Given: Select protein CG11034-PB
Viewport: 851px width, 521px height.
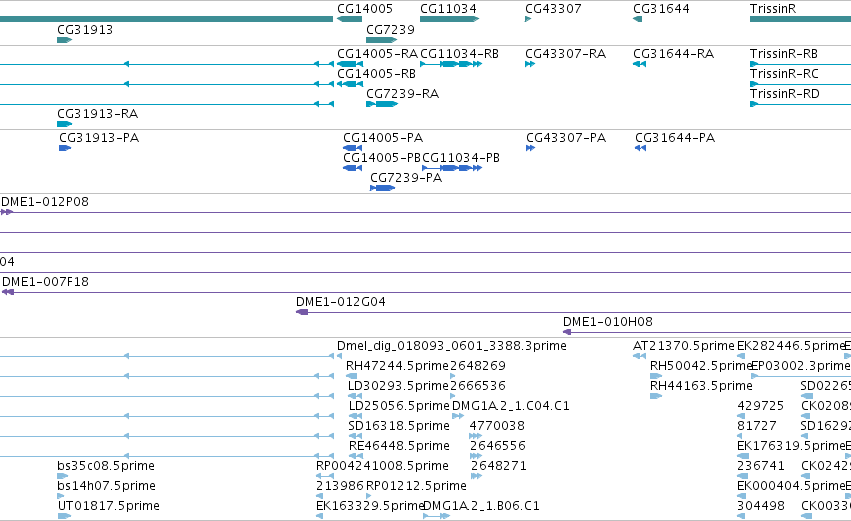Looking at the screenshot, I should (x=461, y=158).
